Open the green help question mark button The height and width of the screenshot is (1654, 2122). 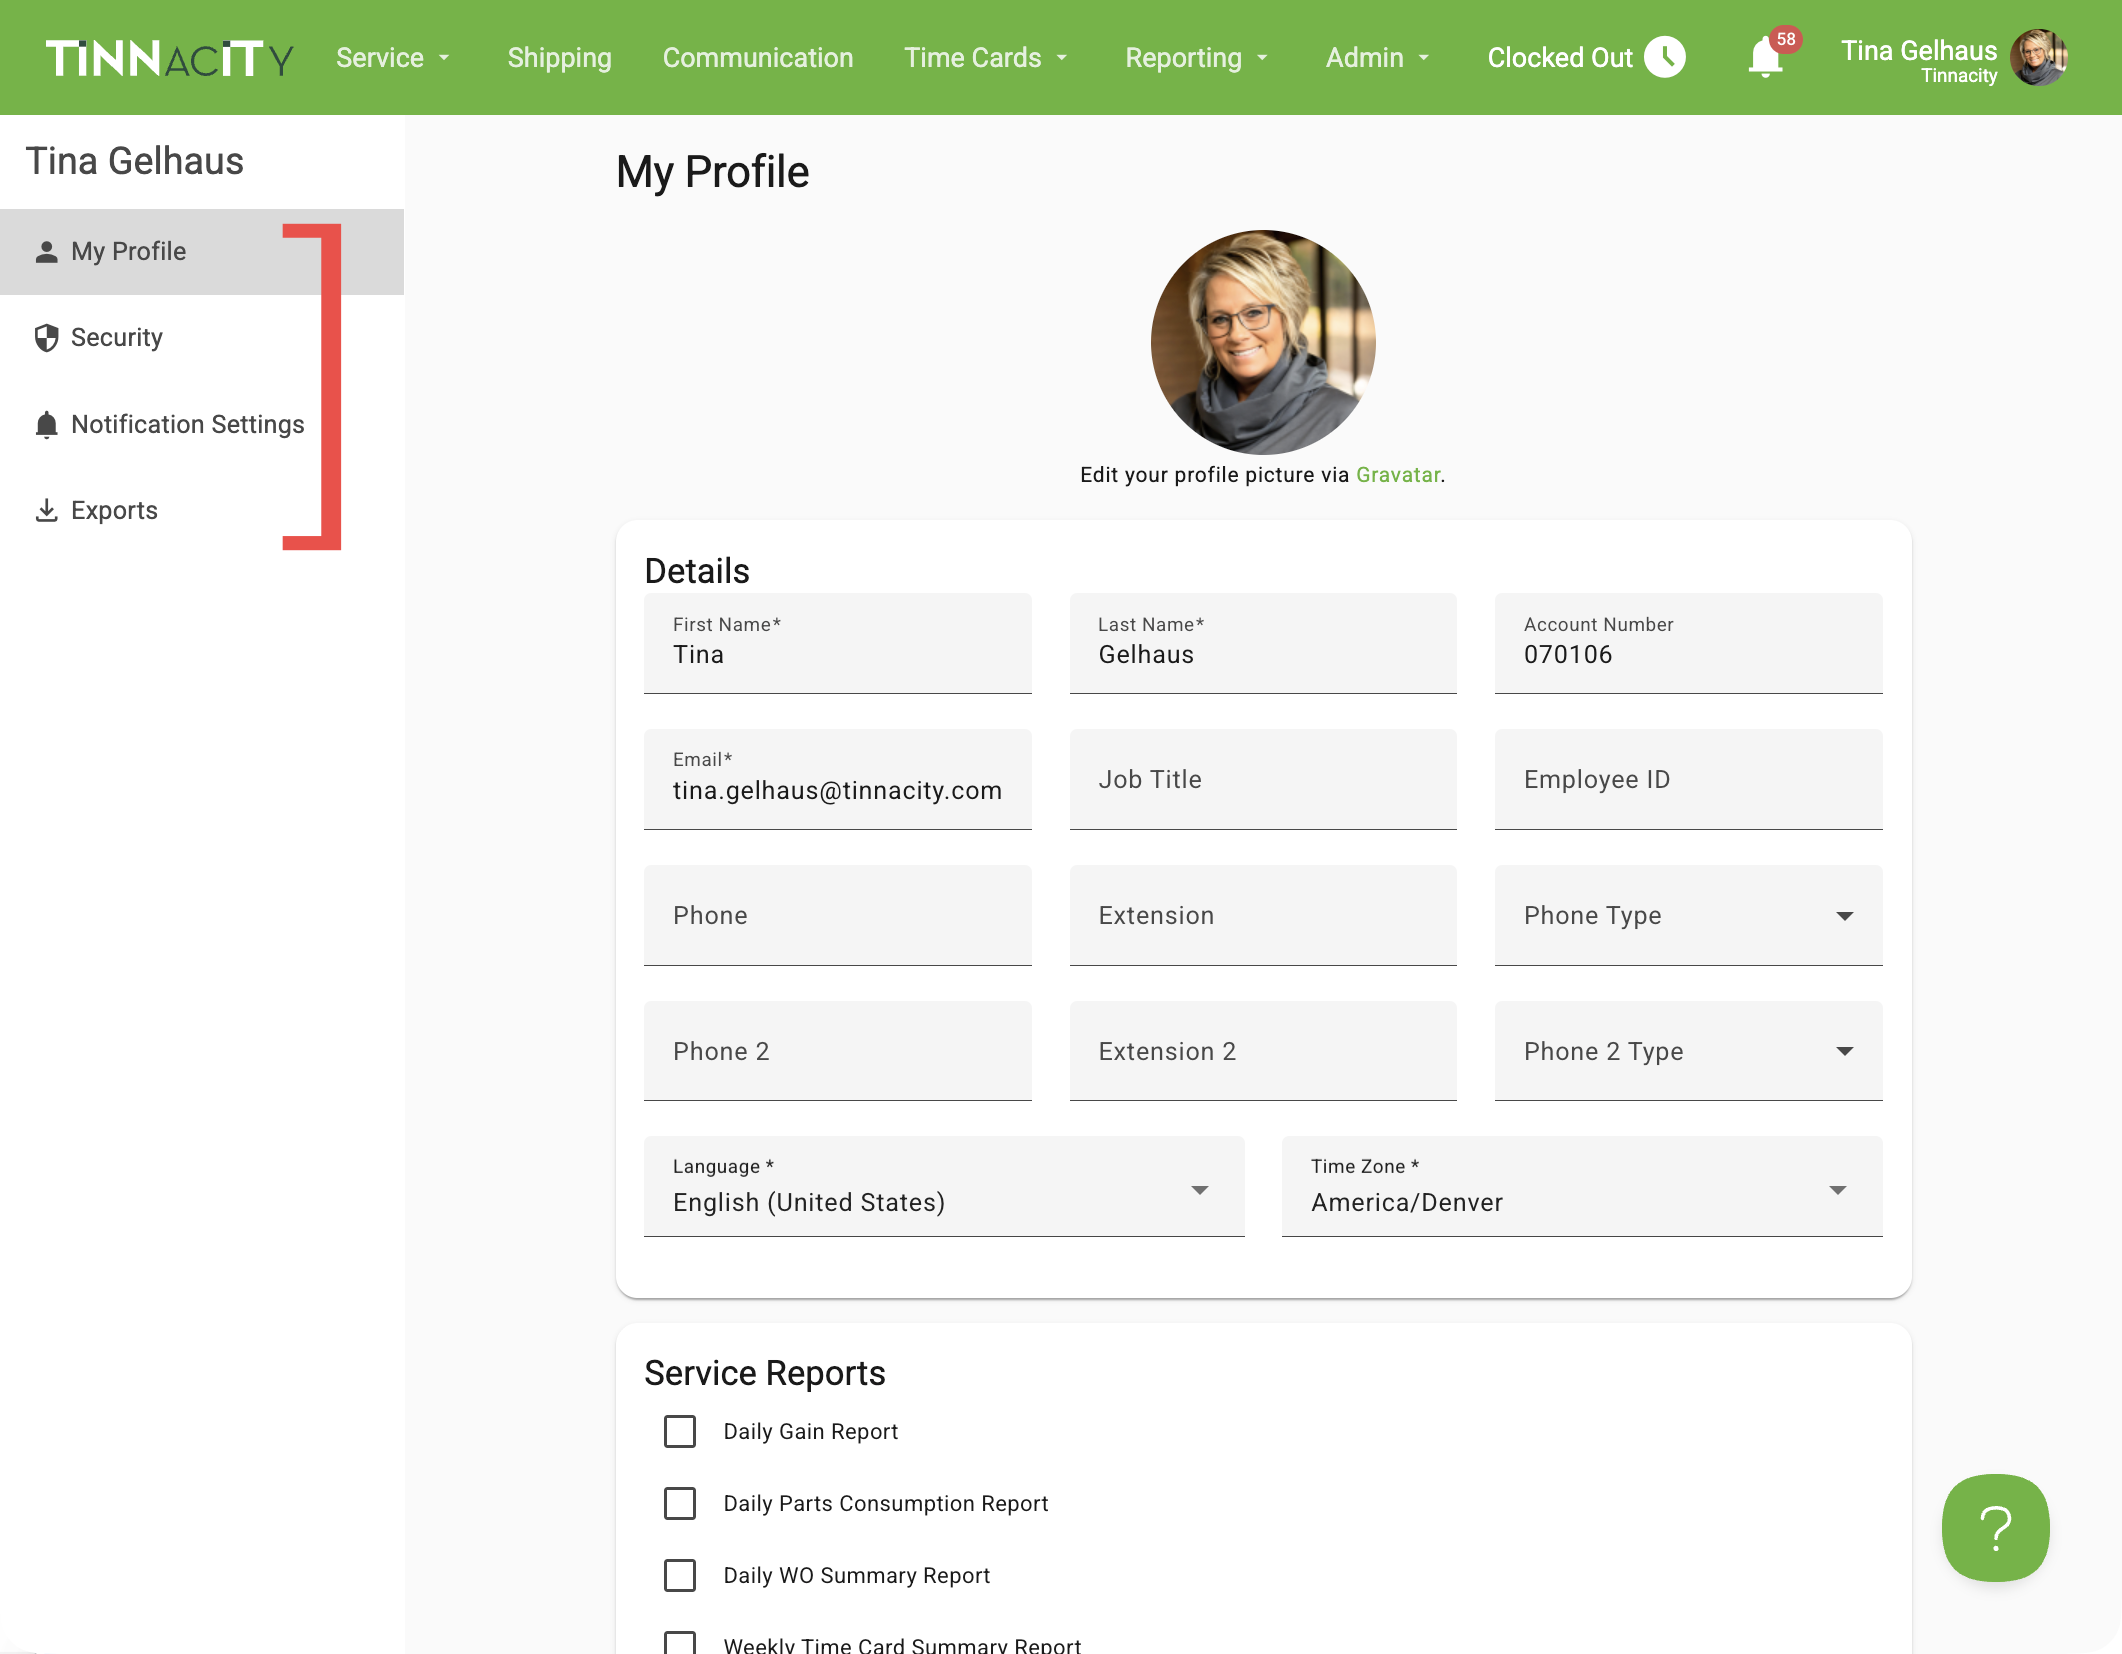tap(1995, 1527)
